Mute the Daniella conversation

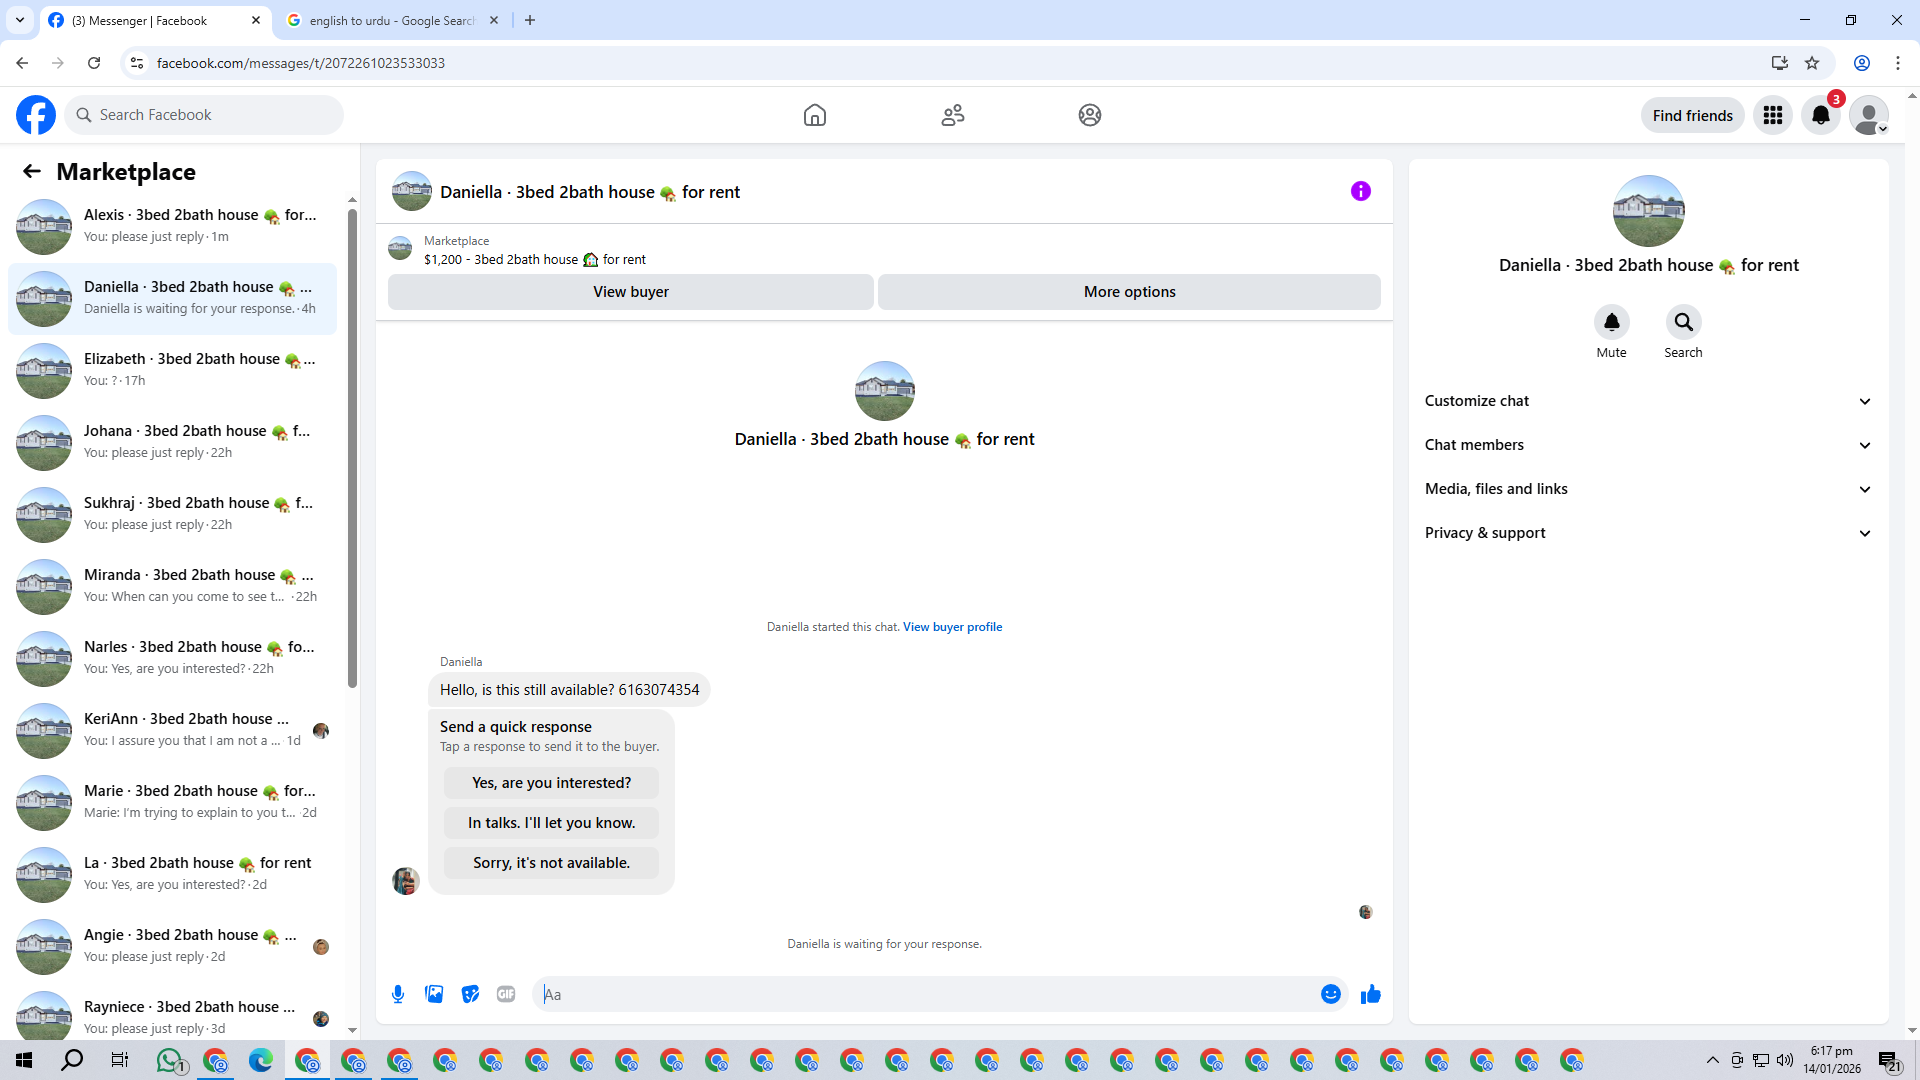[x=1611, y=322]
